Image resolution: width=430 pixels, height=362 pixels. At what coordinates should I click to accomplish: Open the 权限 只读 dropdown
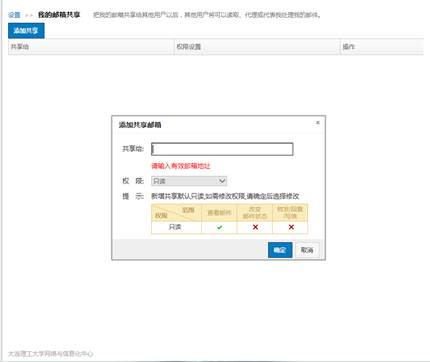tap(189, 181)
